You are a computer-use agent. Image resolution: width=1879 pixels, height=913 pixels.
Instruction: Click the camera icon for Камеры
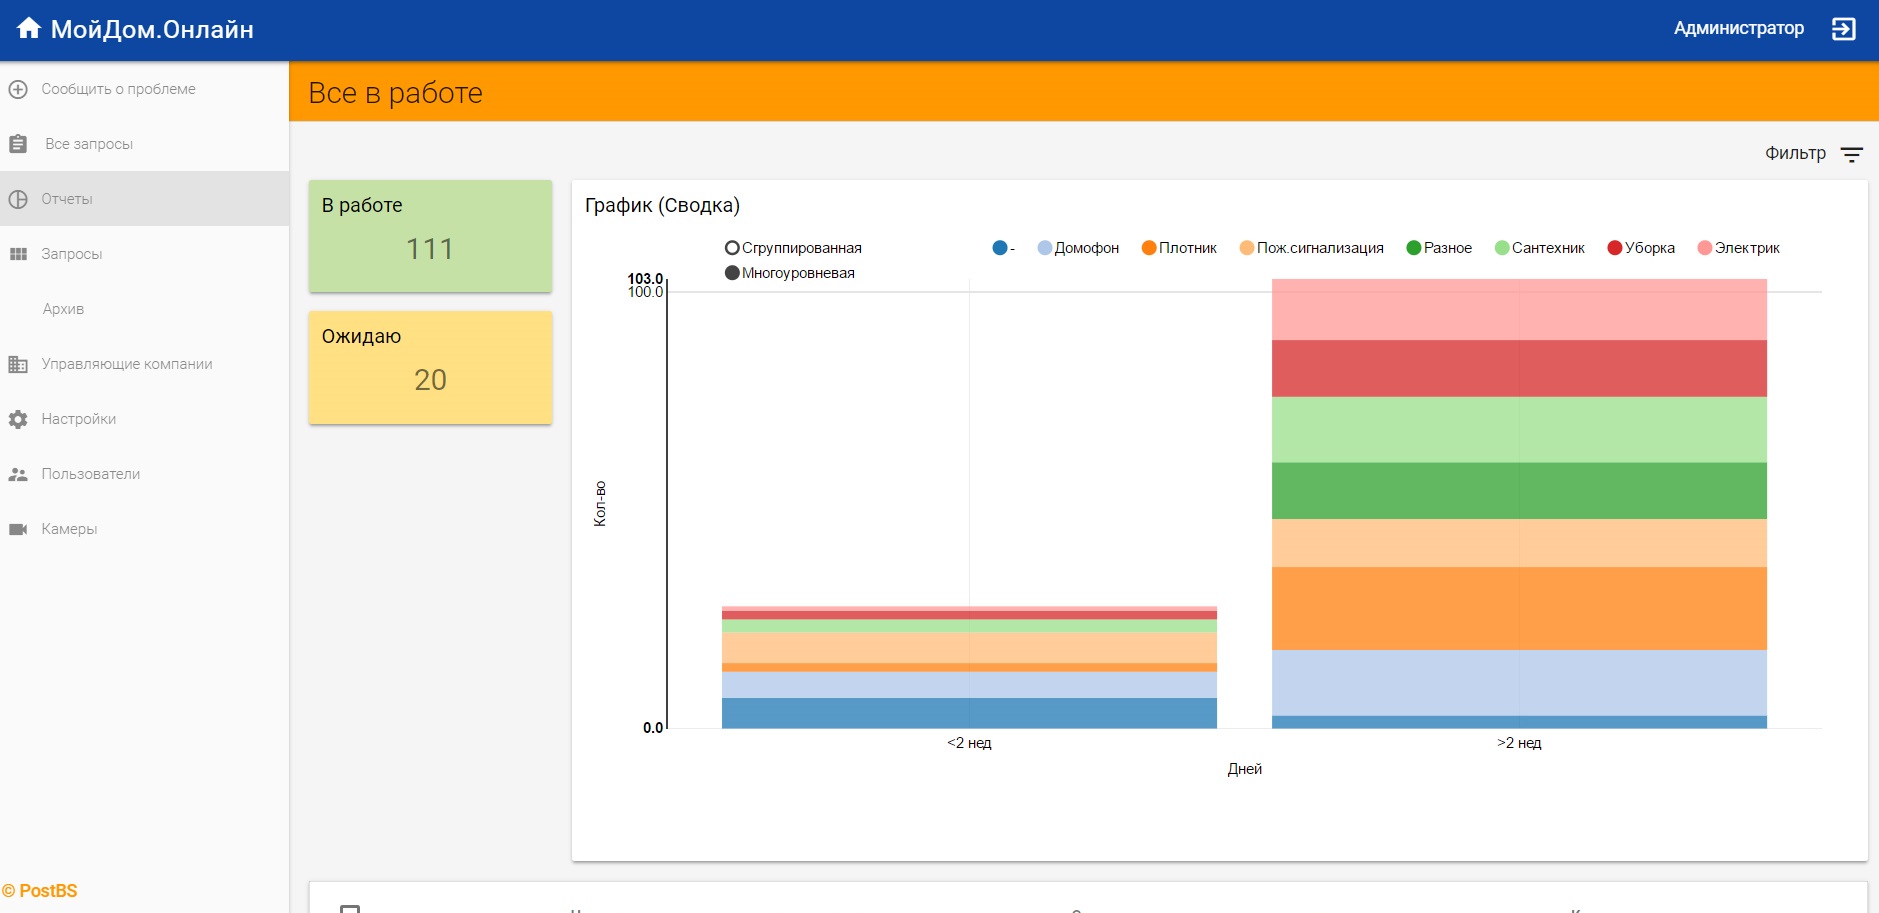pos(18,529)
